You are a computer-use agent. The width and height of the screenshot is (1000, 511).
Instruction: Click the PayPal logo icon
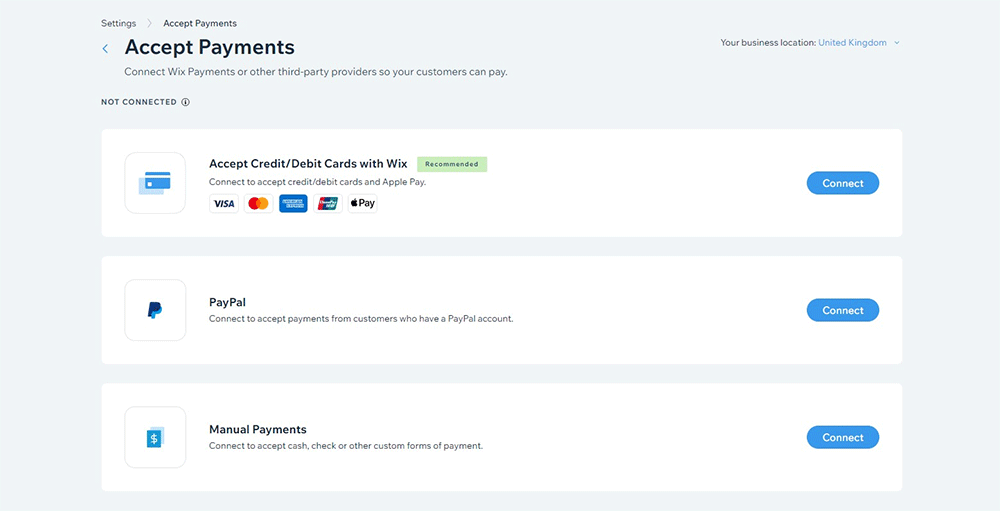pos(155,310)
